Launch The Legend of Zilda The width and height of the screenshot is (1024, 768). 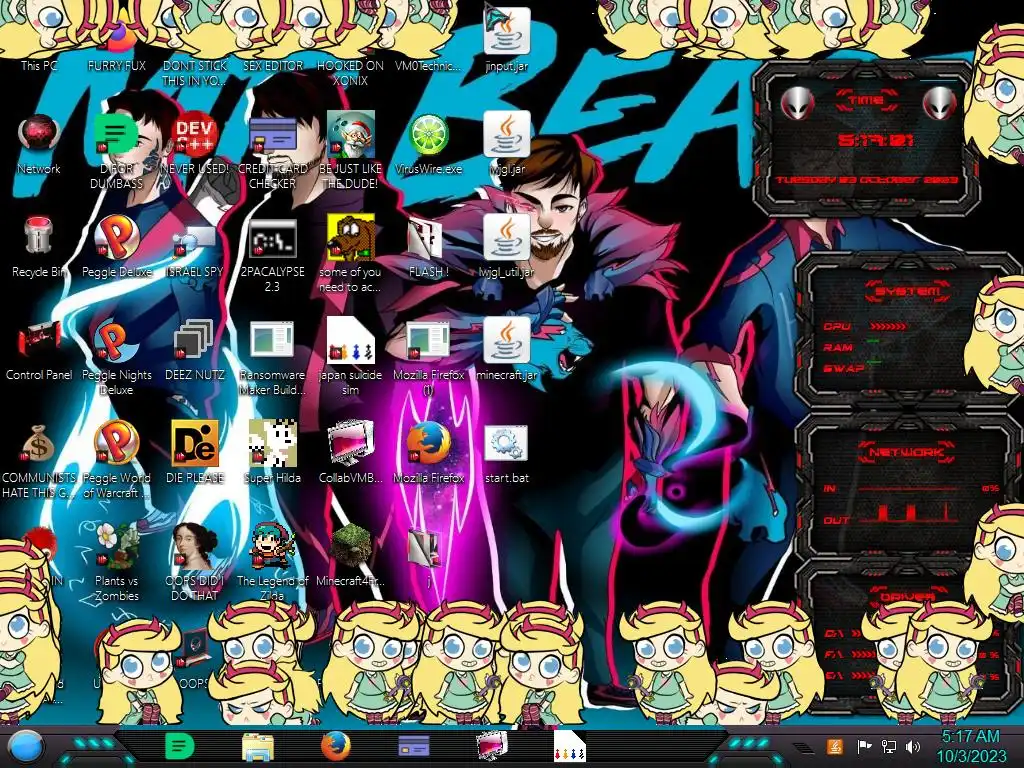coord(272,562)
